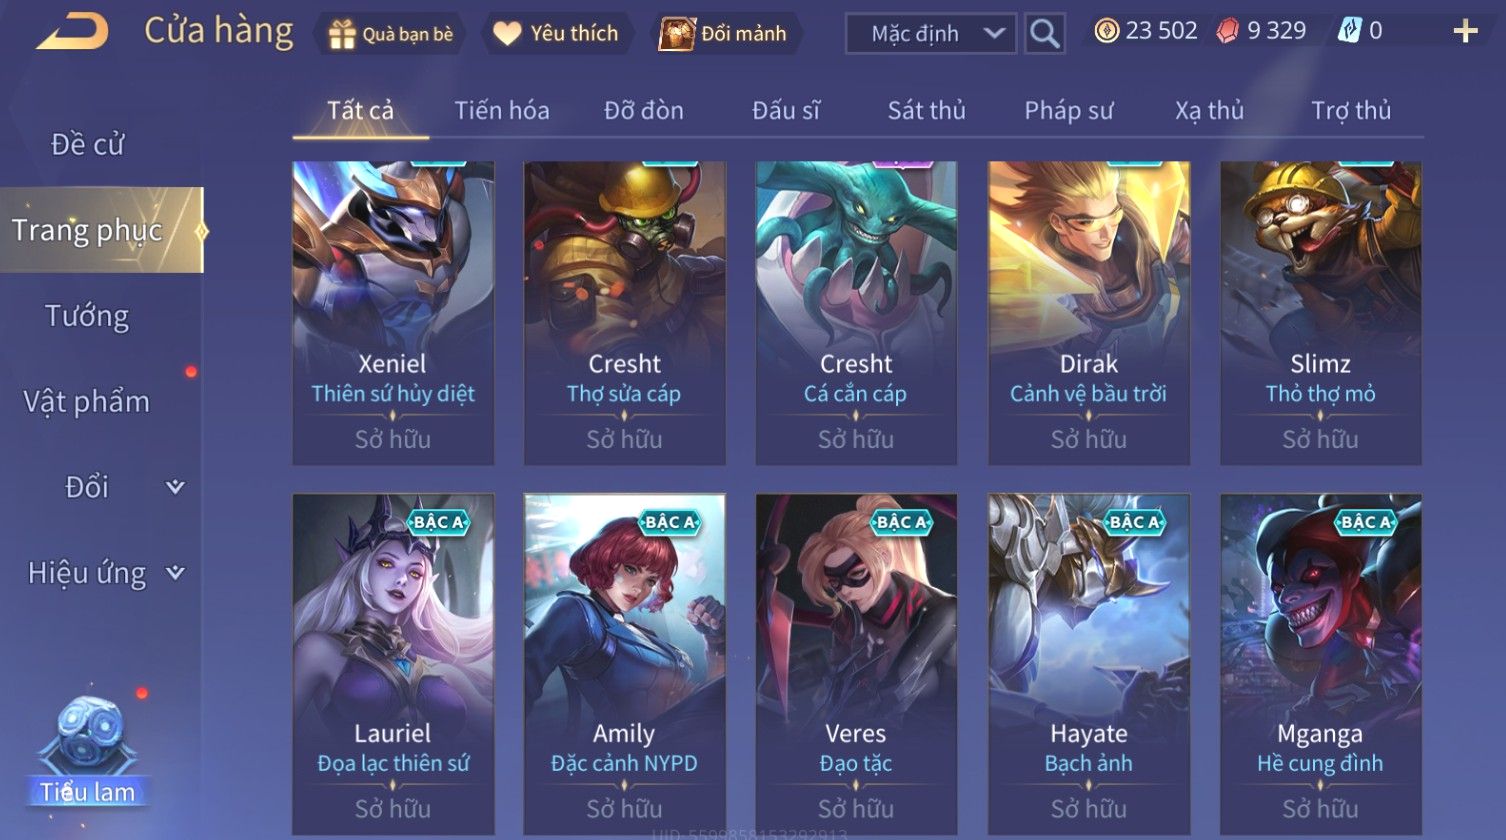
Task: Switch to the Tiến hóa tab
Action: tap(502, 110)
